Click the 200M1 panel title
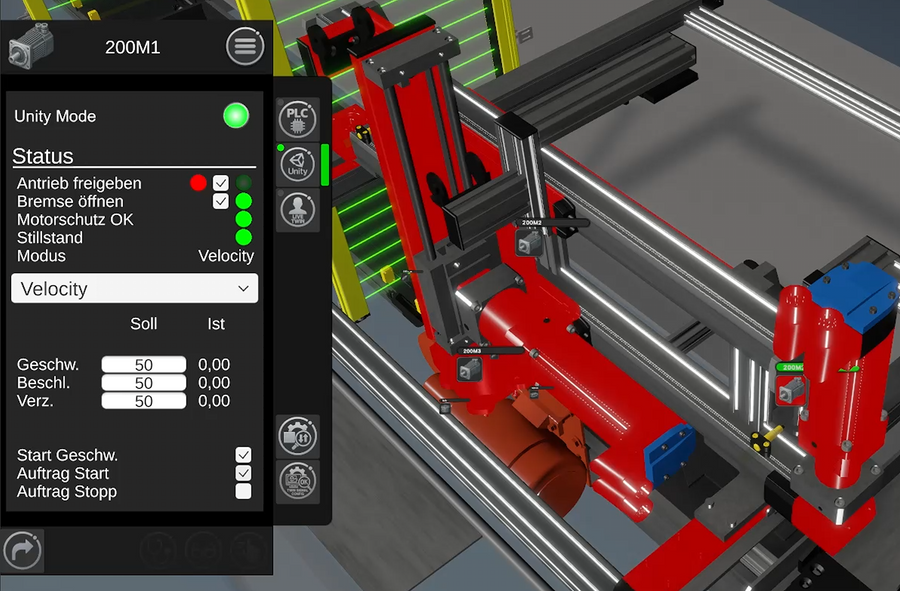The width and height of the screenshot is (900, 591). (133, 47)
